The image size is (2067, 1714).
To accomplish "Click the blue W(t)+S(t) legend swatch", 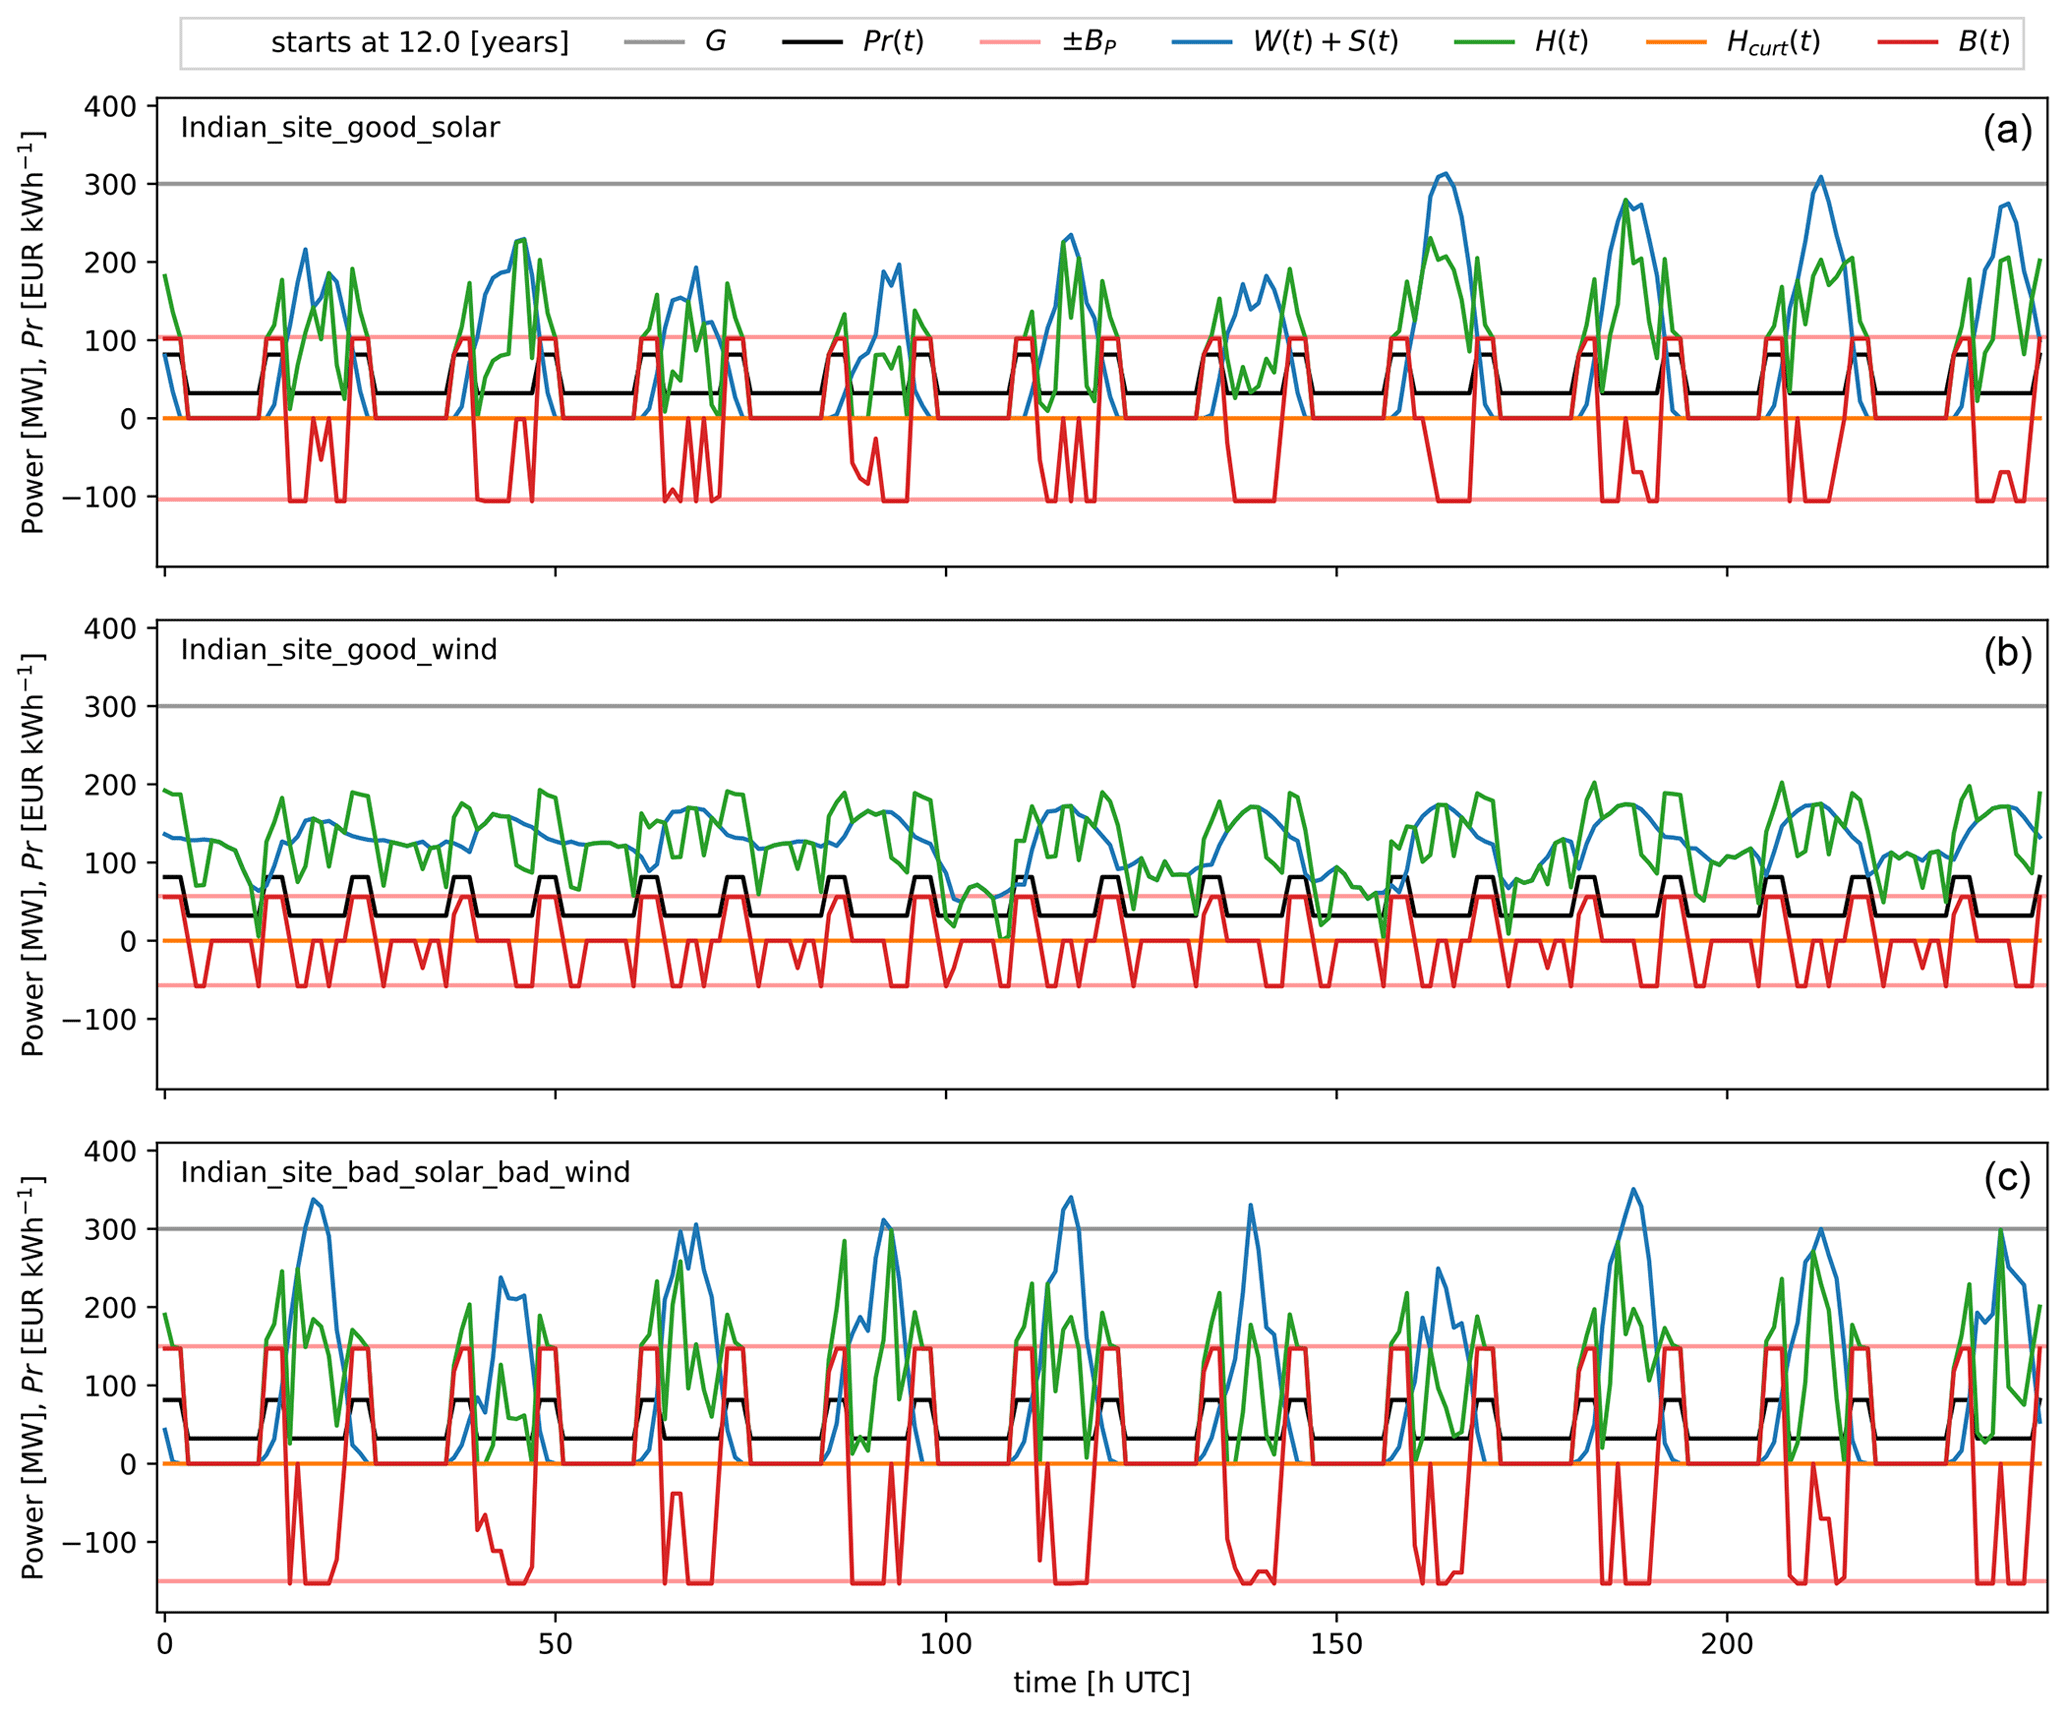I will [1201, 42].
